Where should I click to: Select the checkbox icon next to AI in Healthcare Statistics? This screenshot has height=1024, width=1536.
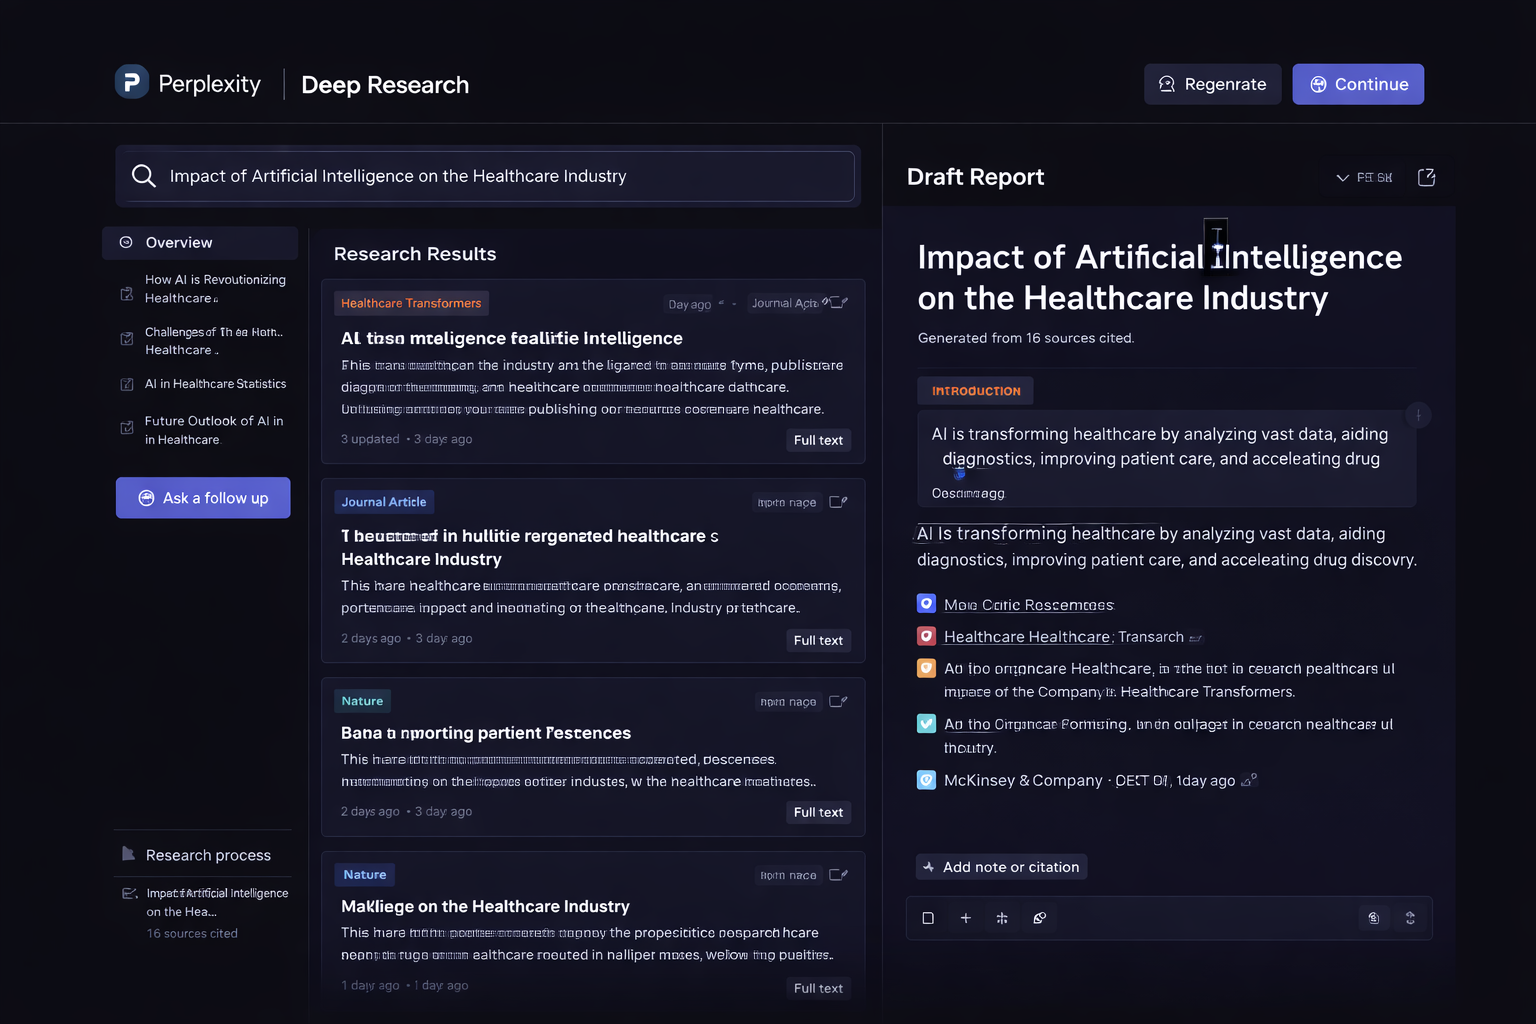coord(126,383)
